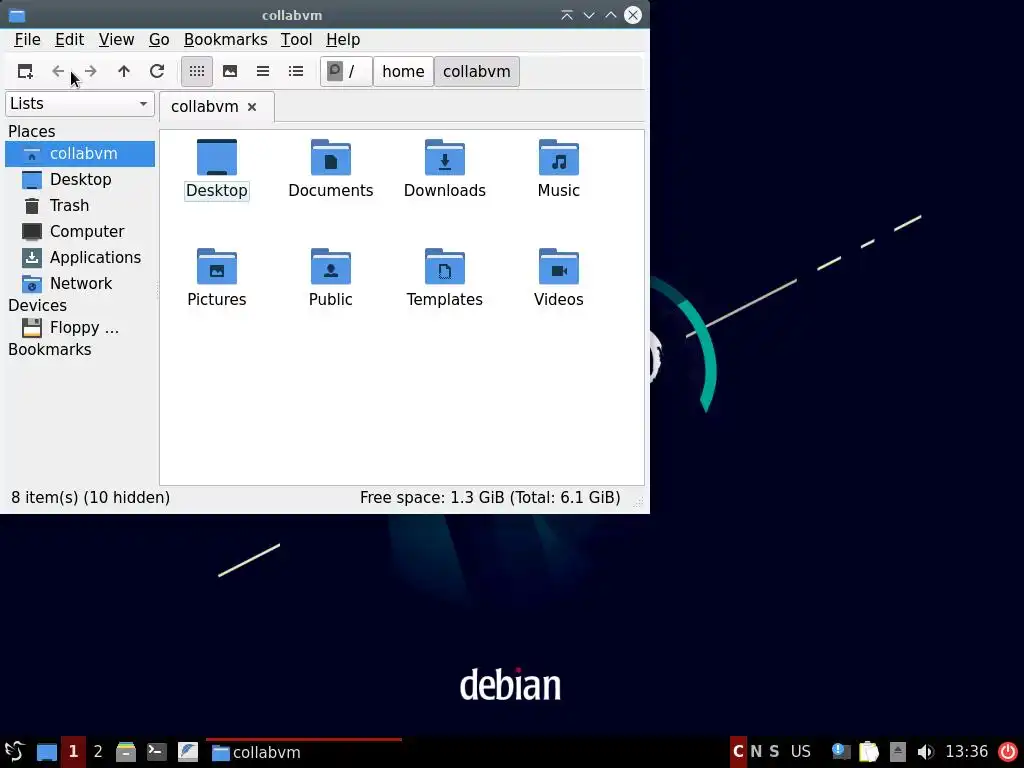Screen dimensions: 1024x768
Task: Click the free space status text
Action: [490, 498]
